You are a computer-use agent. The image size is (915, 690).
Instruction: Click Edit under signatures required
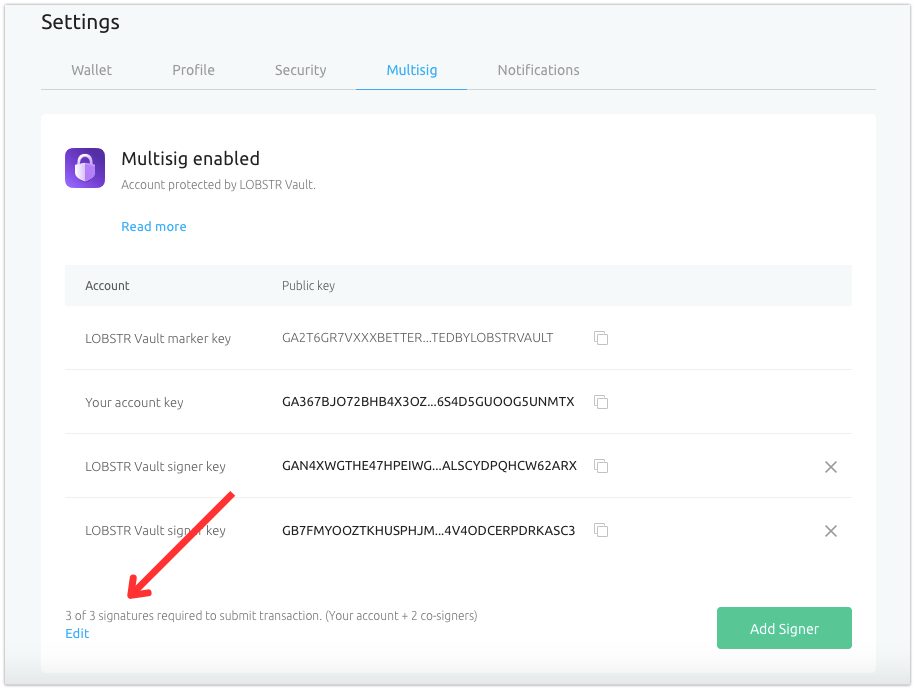(x=77, y=633)
